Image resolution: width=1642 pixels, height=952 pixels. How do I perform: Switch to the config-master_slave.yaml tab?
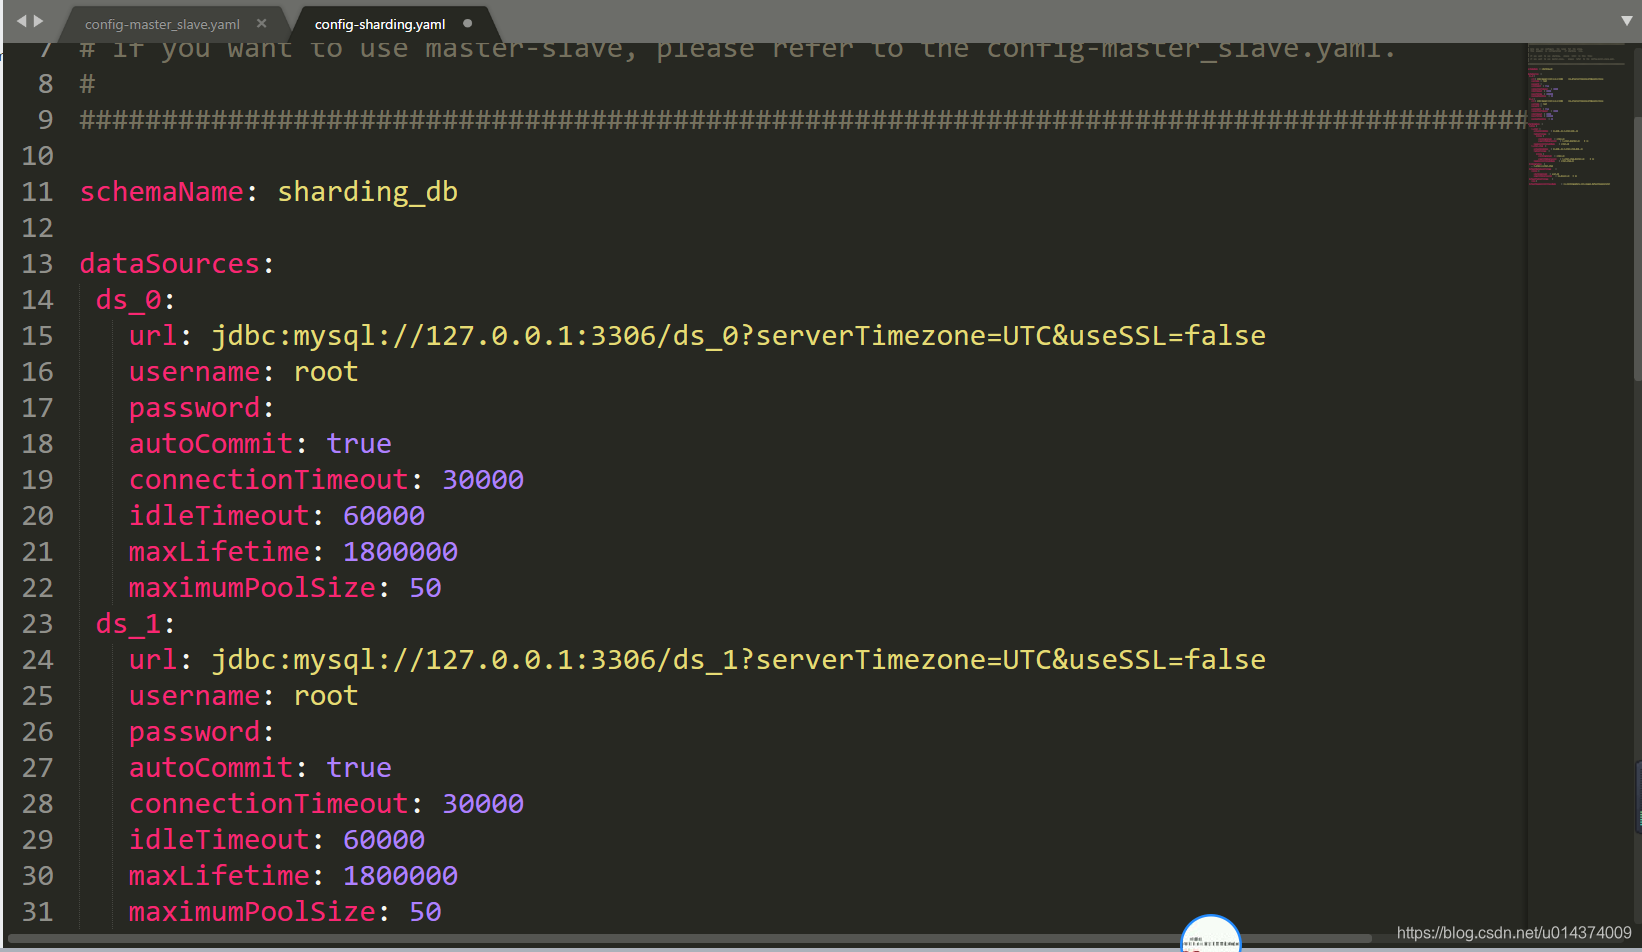(x=162, y=24)
